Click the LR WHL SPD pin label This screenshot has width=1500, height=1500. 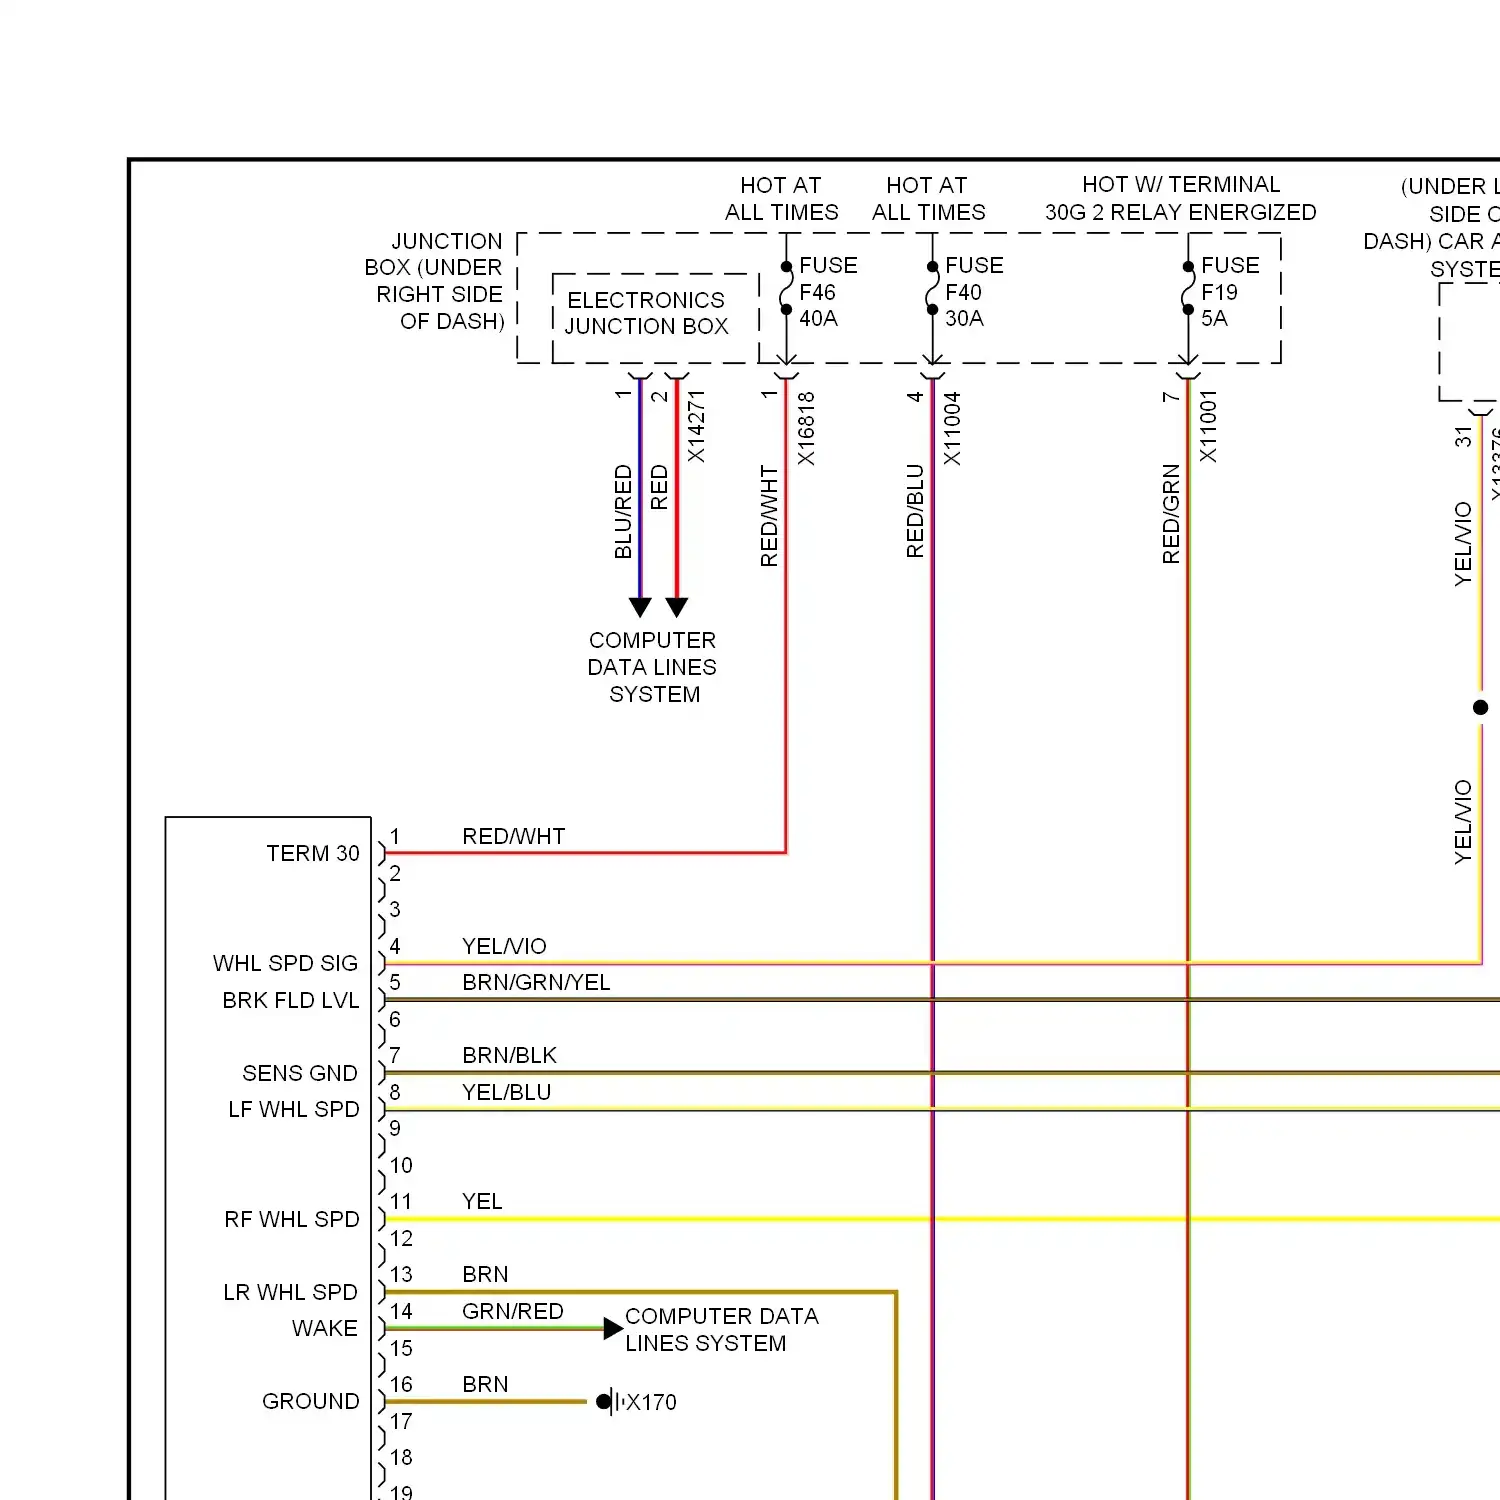[x=290, y=1292]
